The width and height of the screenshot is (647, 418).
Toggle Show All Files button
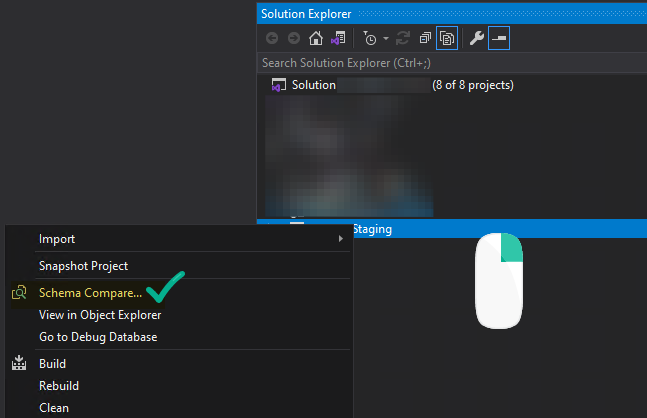[x=447, y=38]
